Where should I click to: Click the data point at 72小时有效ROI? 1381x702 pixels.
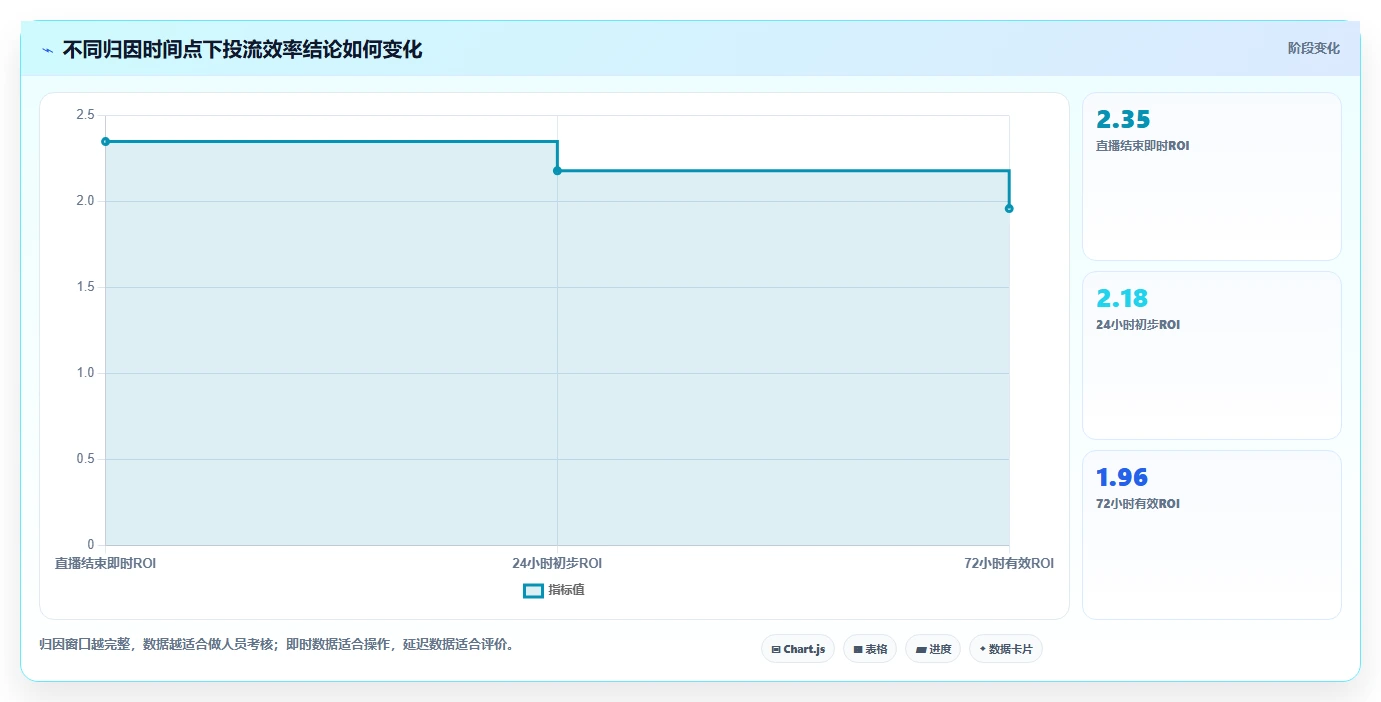1009,208
